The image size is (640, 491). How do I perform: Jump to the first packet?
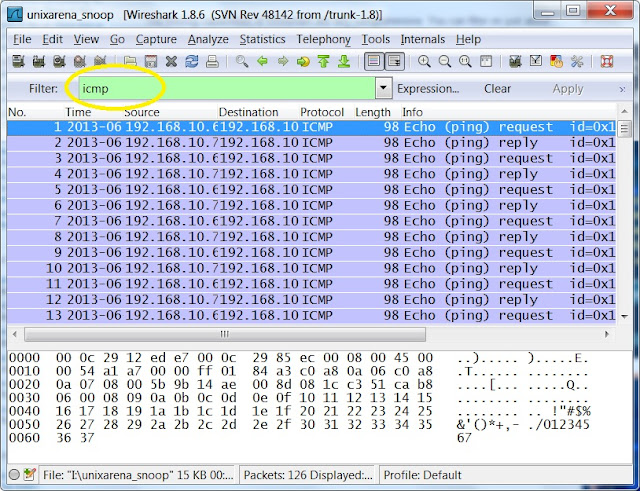pyautogui.click(x=324, y=62)
